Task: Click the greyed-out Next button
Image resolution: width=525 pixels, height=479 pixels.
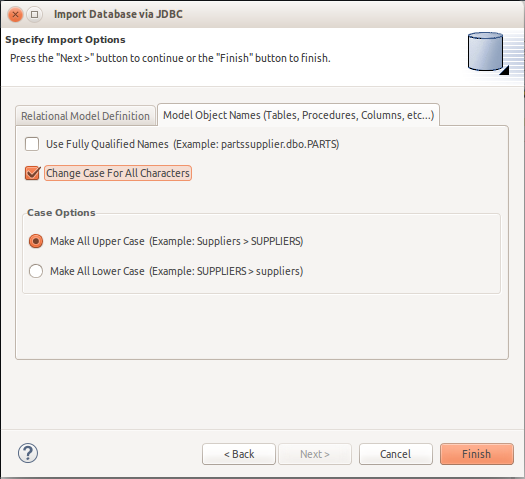Action: 315,454
